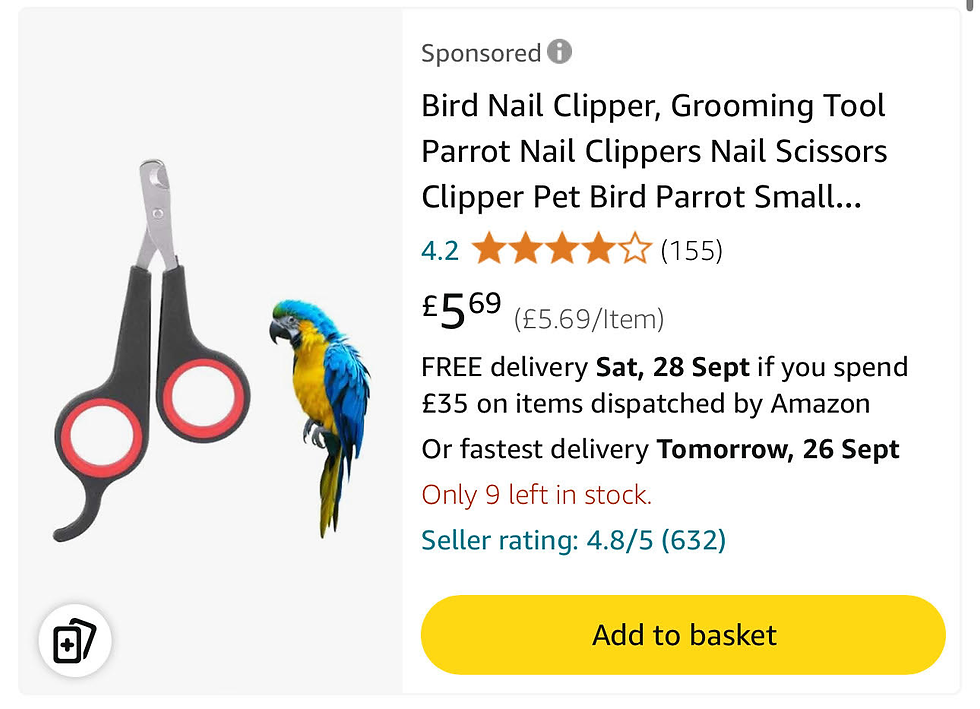
Task: Click the blue and yellow parrot picture
Action: point(320,418)
